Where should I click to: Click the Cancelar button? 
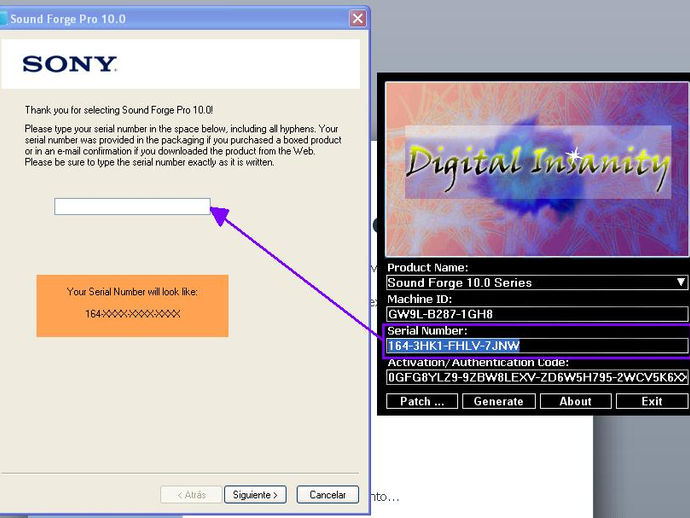tap(327, 495)
